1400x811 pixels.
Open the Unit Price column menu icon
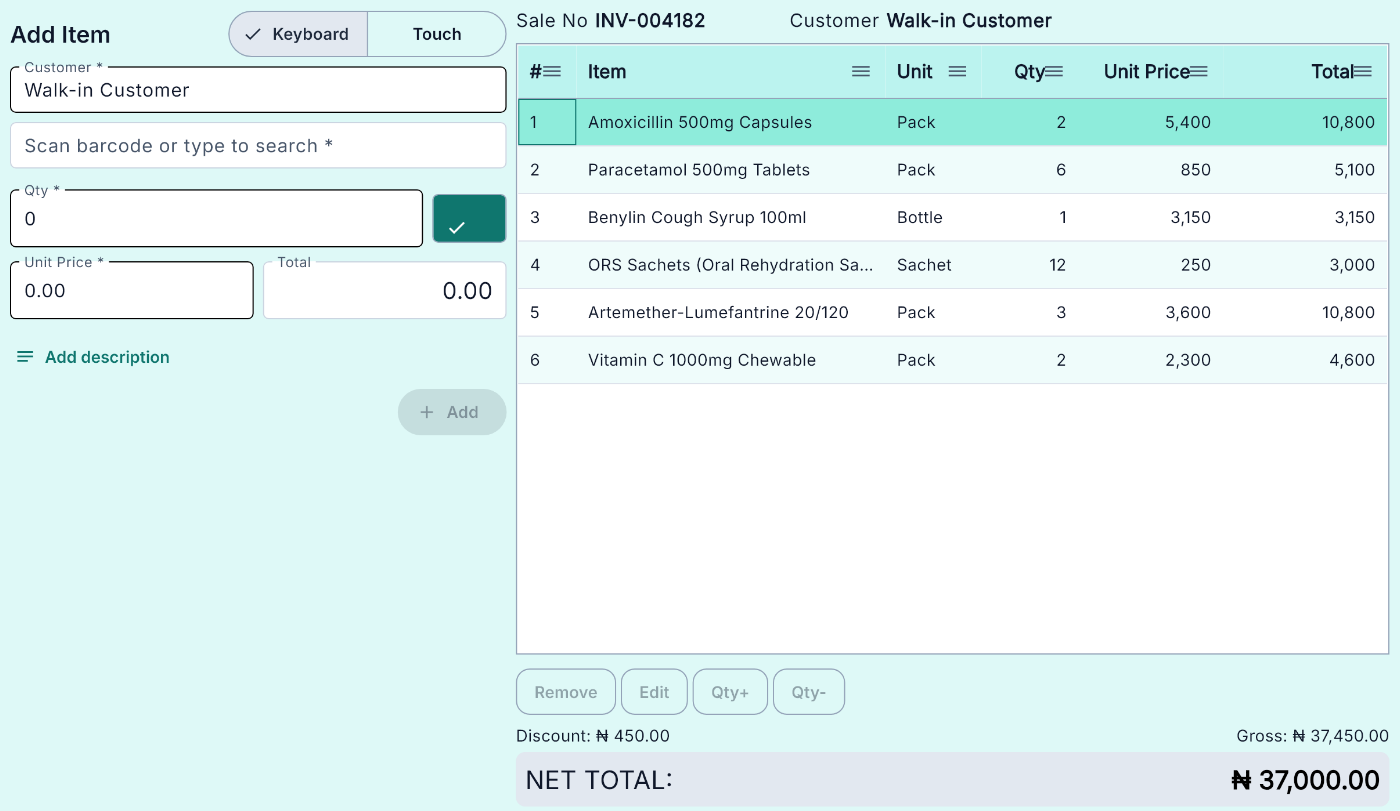pos(1199,71)
